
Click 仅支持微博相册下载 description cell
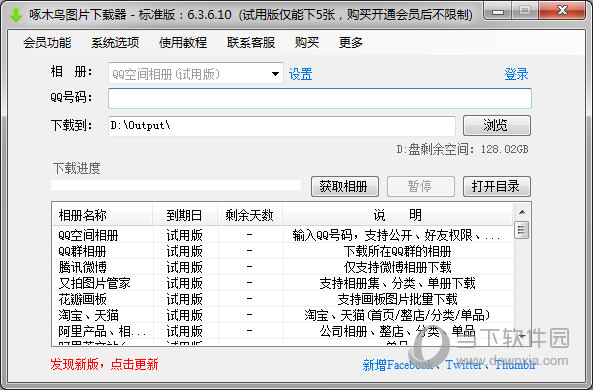pyautogui.click(x=397, y=267)
